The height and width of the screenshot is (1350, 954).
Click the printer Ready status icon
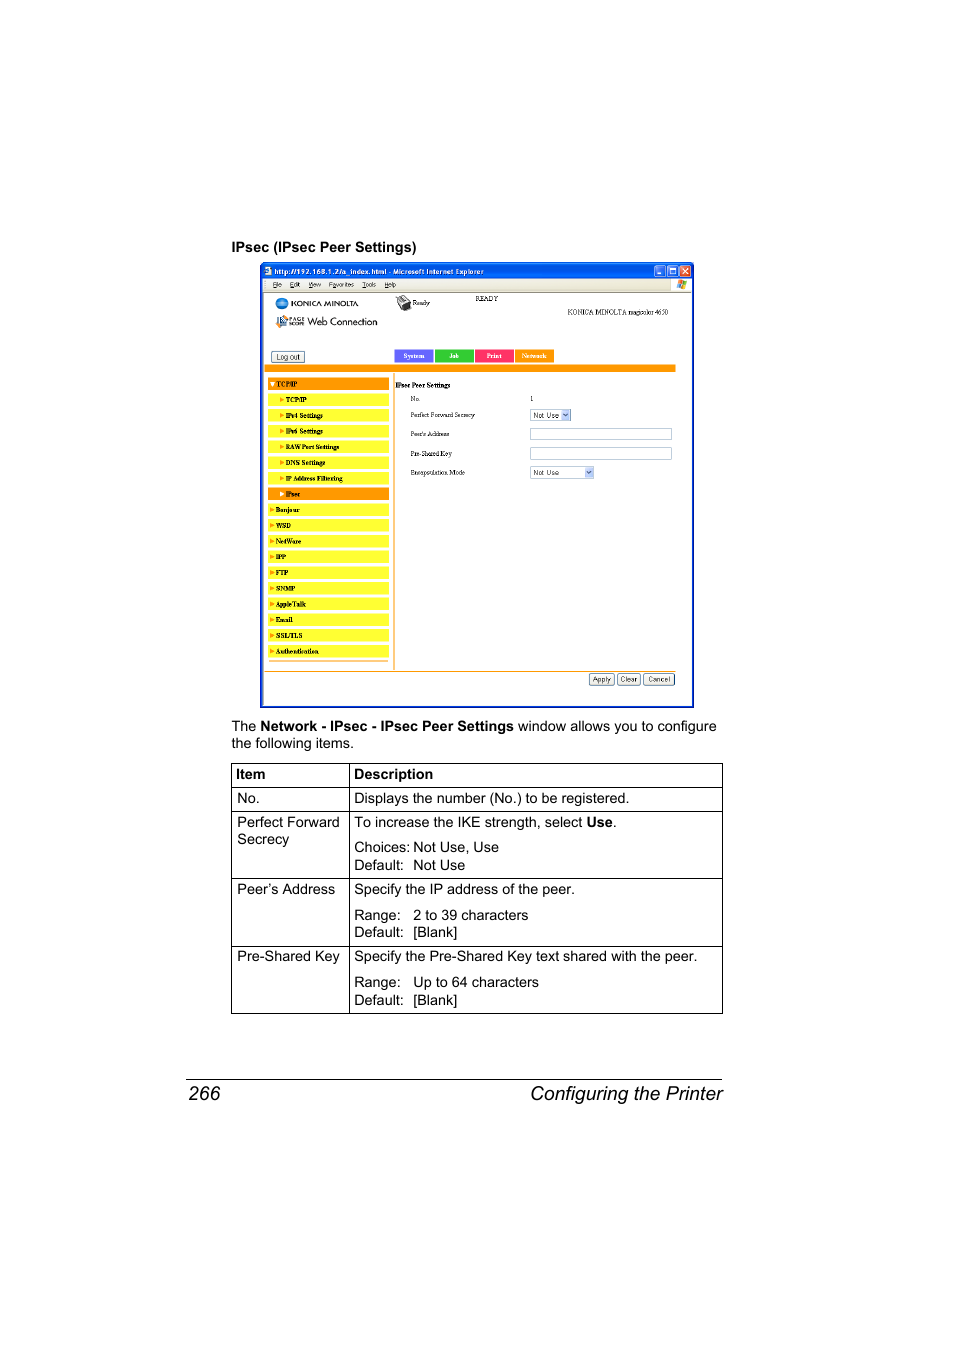coord(404,302)
